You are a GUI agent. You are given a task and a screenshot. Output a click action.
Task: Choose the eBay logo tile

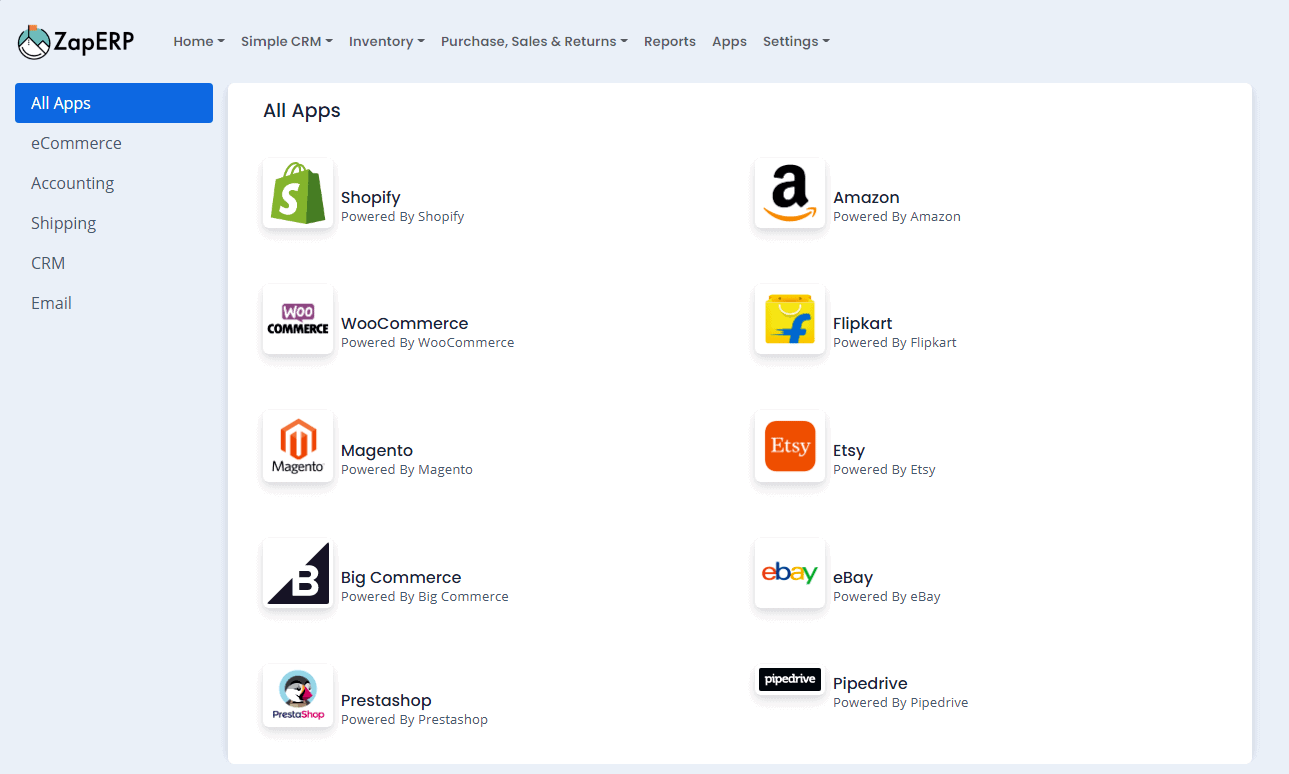(790, 573)
